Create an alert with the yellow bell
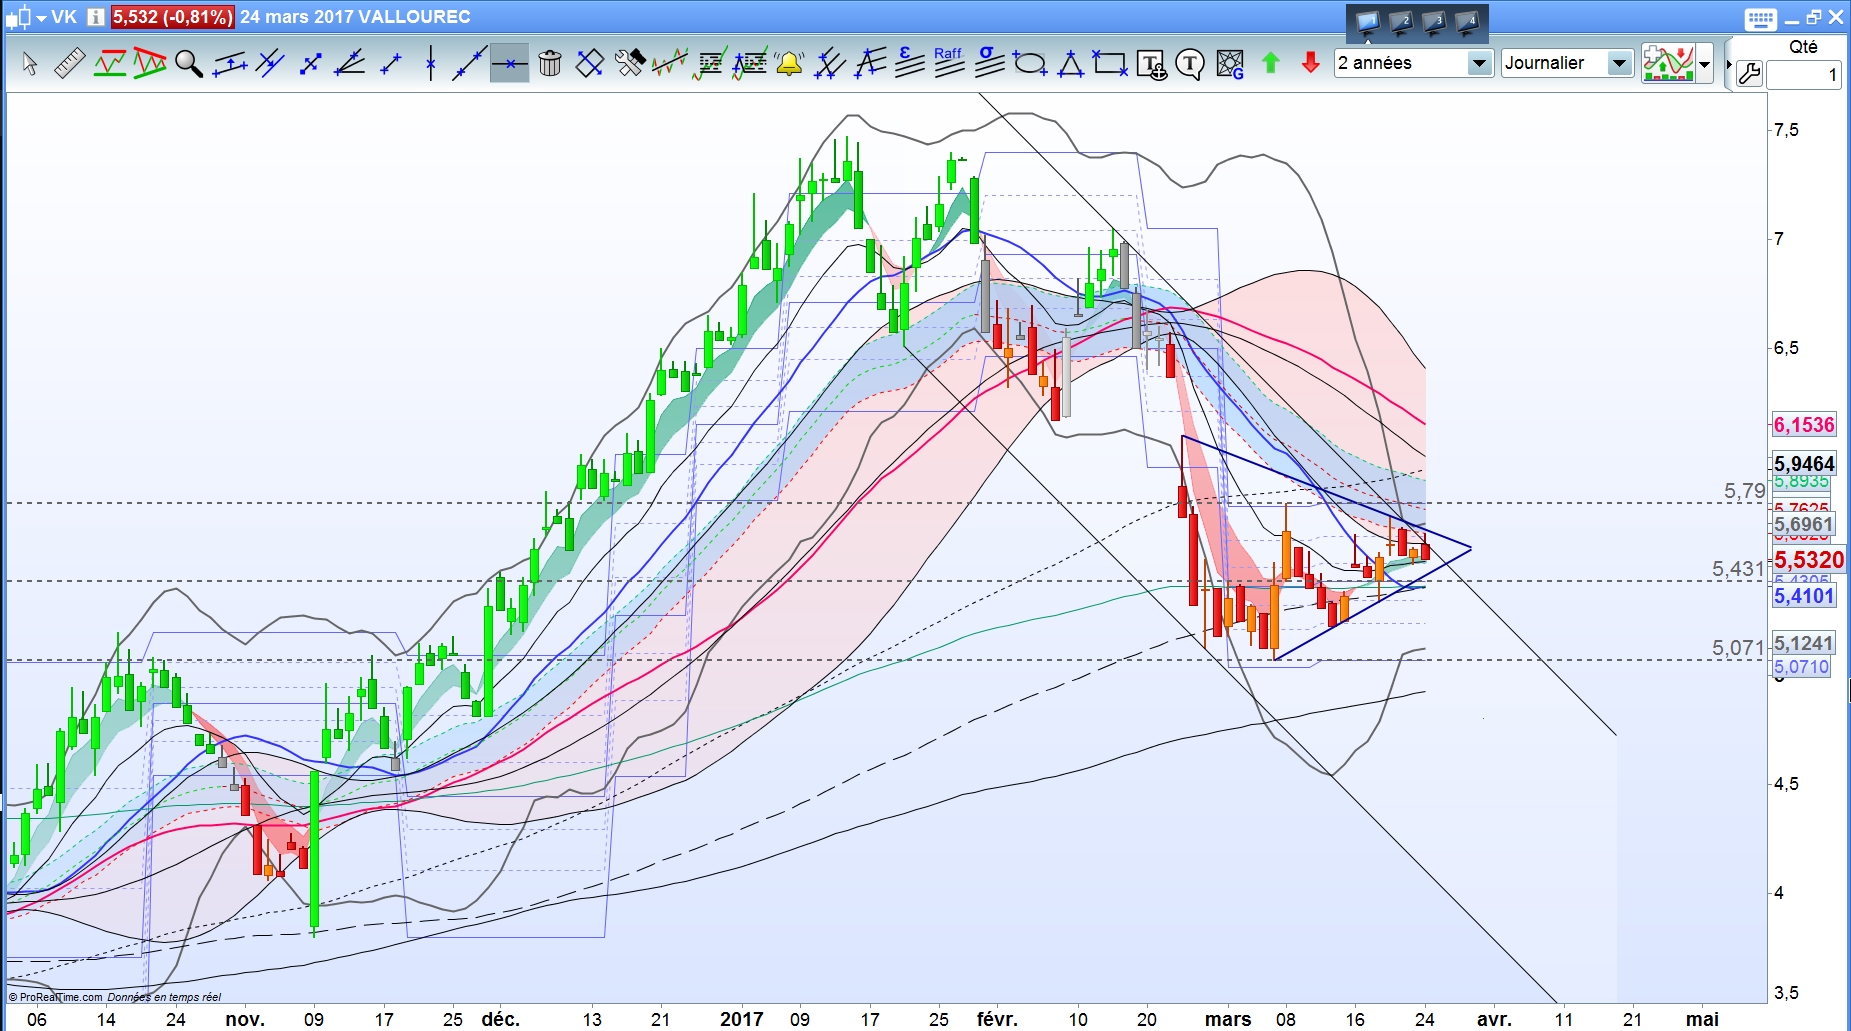The height and width of the screenshot is (1031, 1851). [x=790, y=64]
